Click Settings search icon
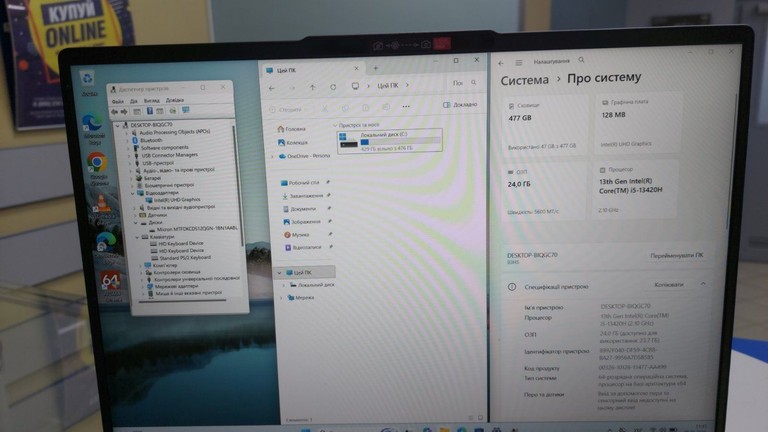 point(581,60)
